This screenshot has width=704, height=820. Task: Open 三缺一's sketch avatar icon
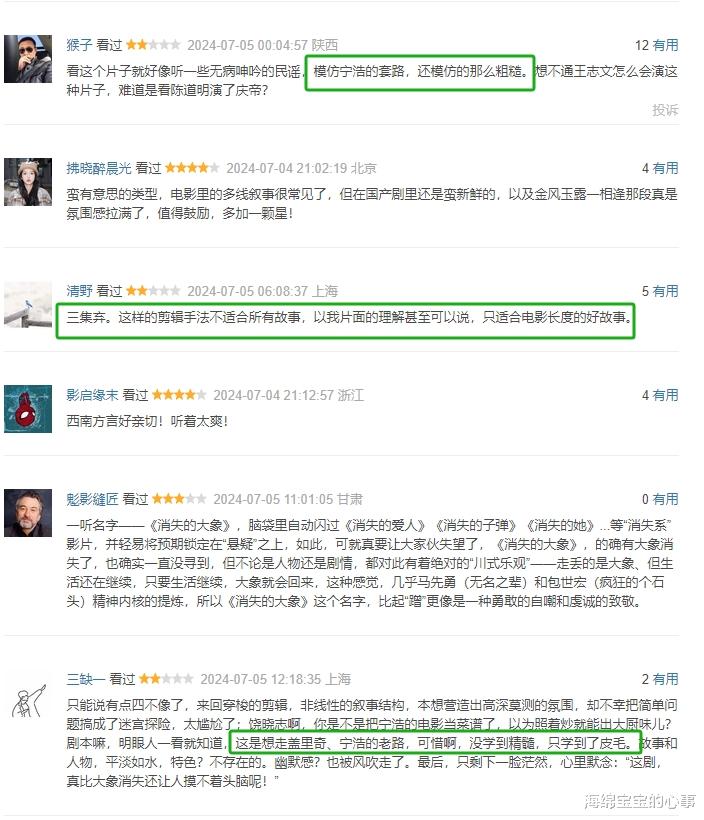coord(29,701)
